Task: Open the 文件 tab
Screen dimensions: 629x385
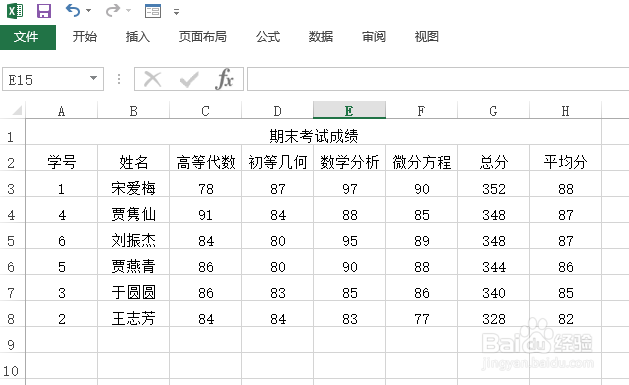Action: click(28, 37)
